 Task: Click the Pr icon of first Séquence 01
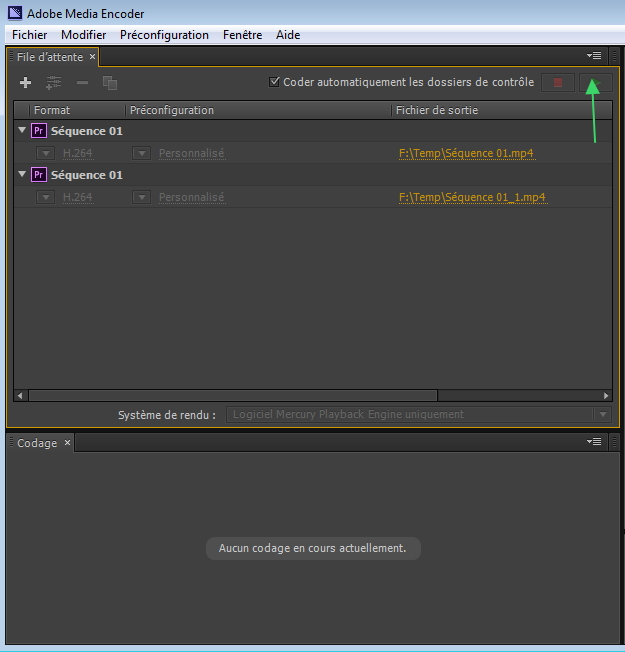tap(39, 131)
